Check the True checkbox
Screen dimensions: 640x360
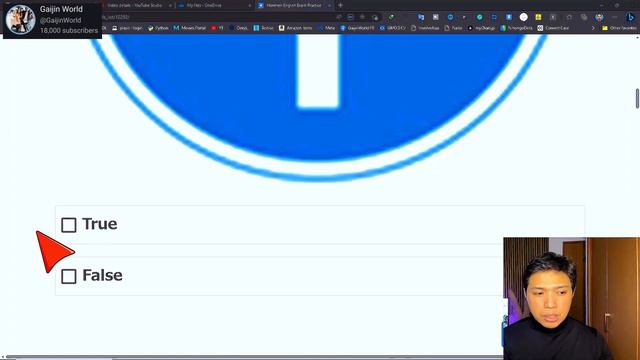[x=69, y=225]
